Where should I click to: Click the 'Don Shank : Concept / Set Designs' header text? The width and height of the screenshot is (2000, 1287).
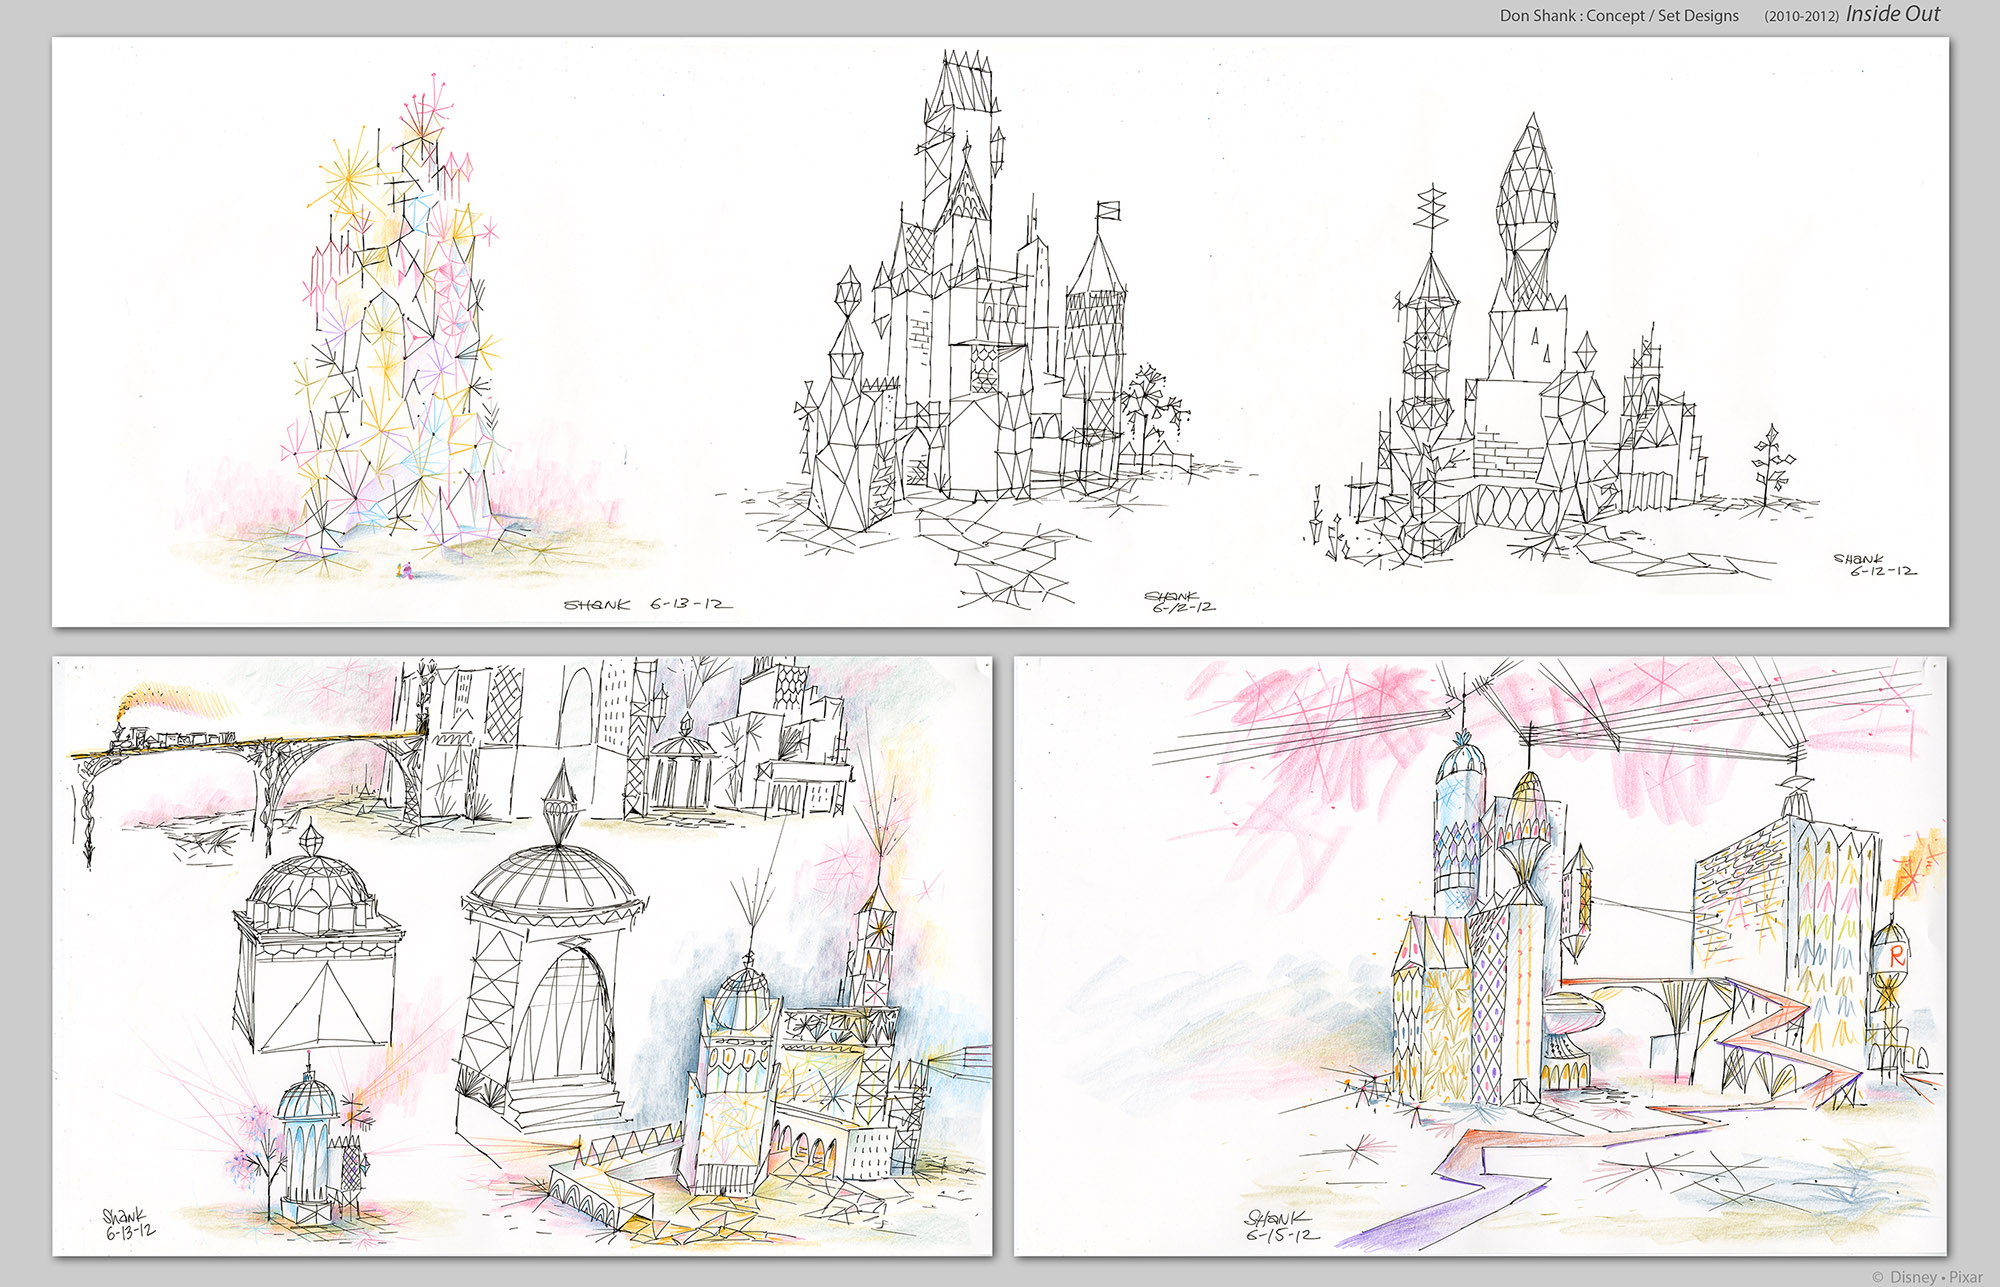tap(1619, 16)
